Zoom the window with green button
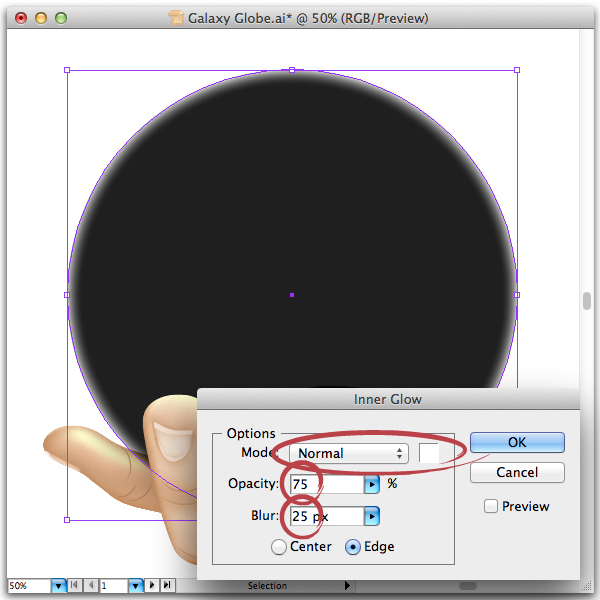The width and height of the screenshot is (600, 600). coord(61,18)
